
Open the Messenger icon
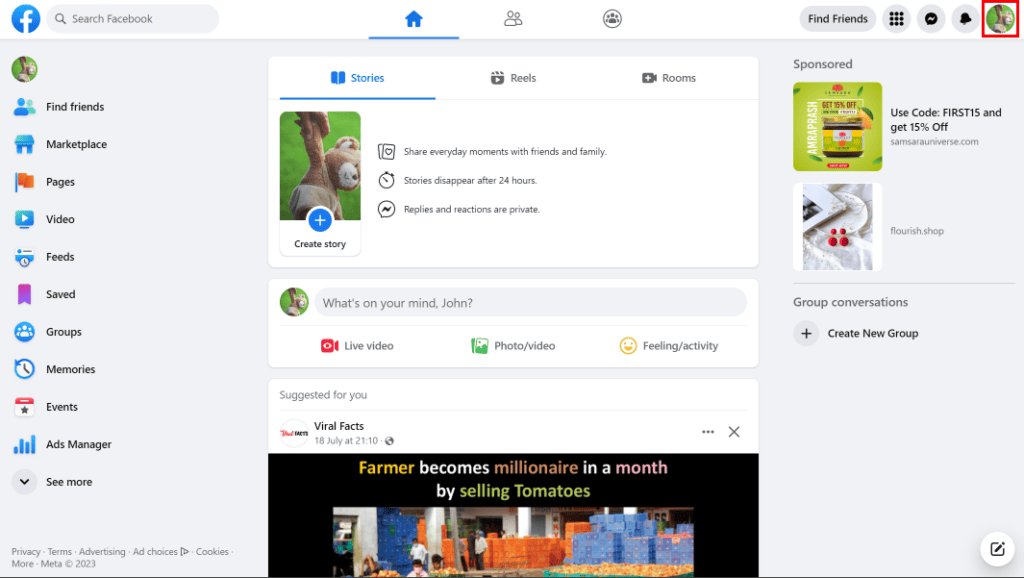(930, 18)
